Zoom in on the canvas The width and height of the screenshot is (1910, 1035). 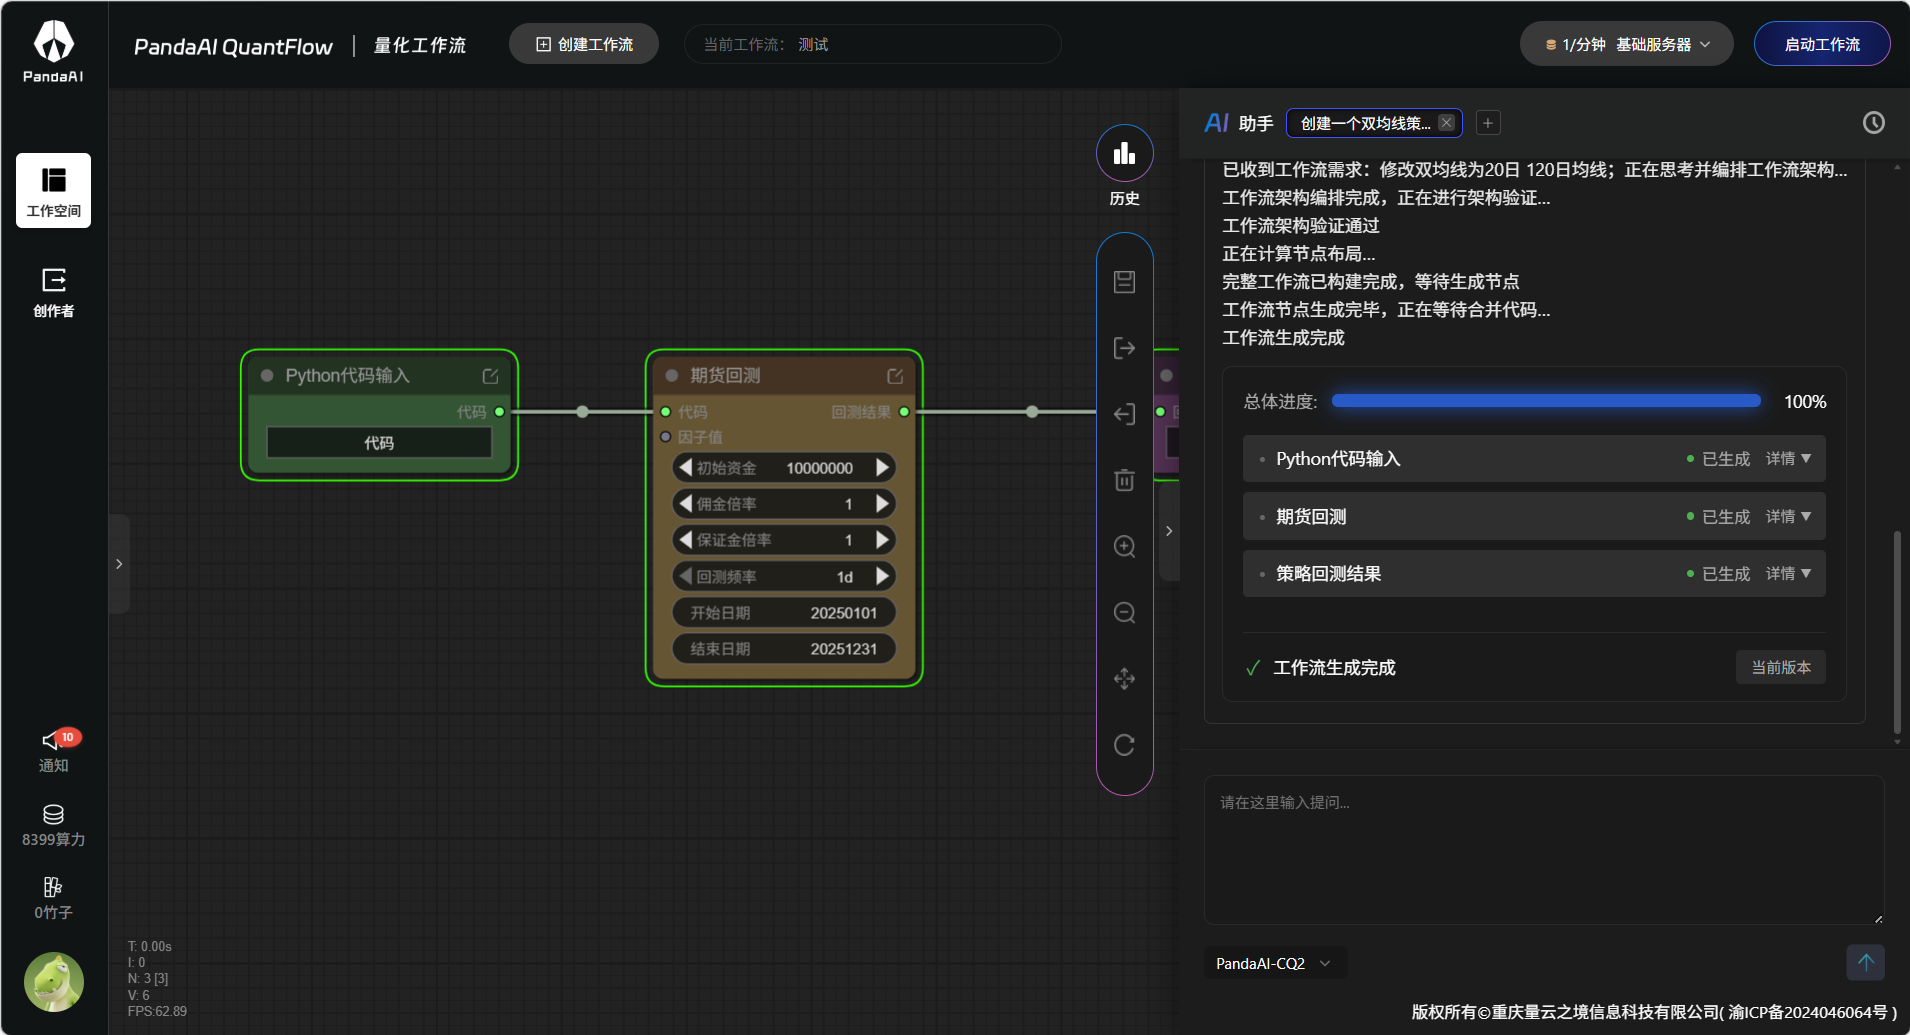coord(1124,547)
